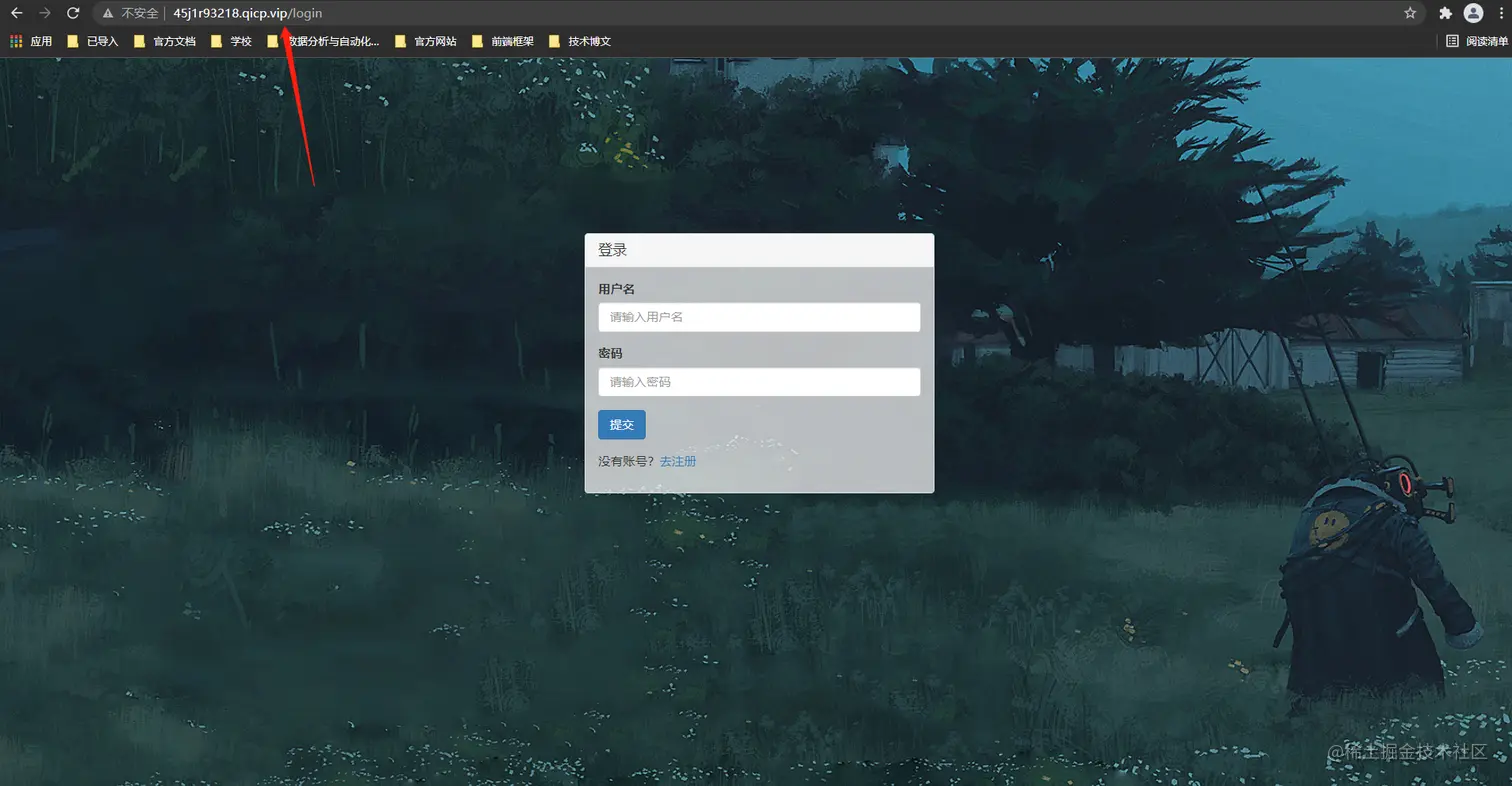Open the extensions puzzle icon
Screen dimensions: 1512x786
[1445, 13]
